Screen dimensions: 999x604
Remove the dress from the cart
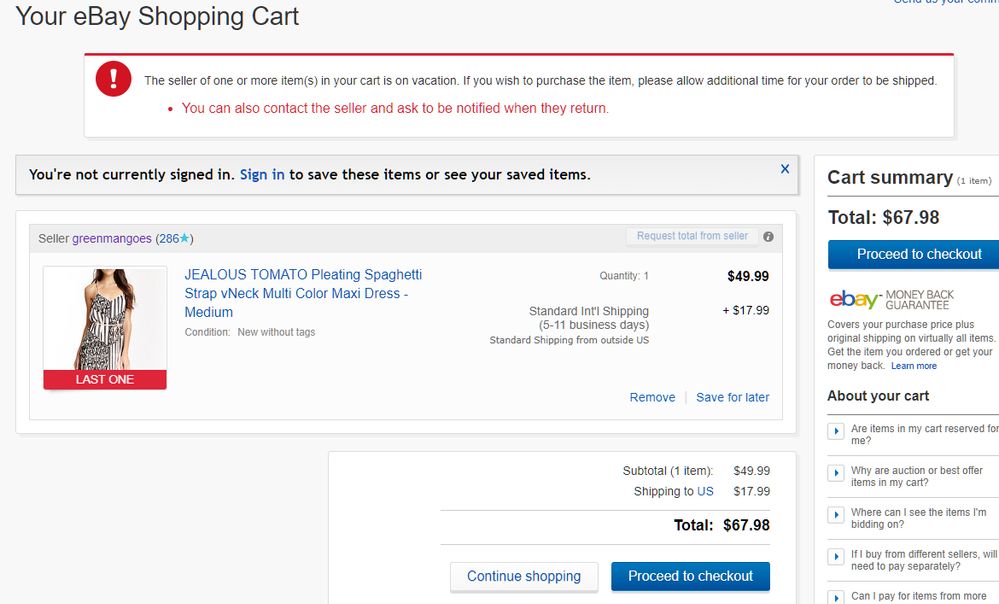click(652, 397)
